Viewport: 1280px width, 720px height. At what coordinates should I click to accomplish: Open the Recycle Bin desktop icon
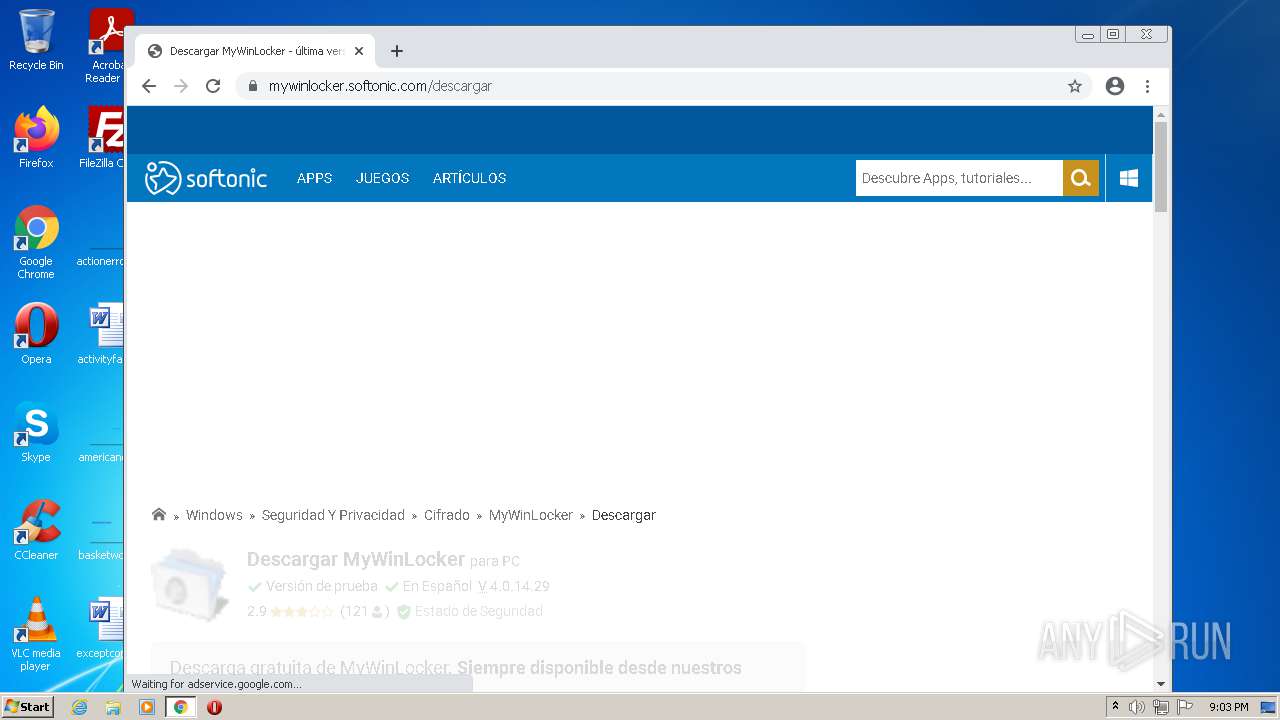[36, 40]
